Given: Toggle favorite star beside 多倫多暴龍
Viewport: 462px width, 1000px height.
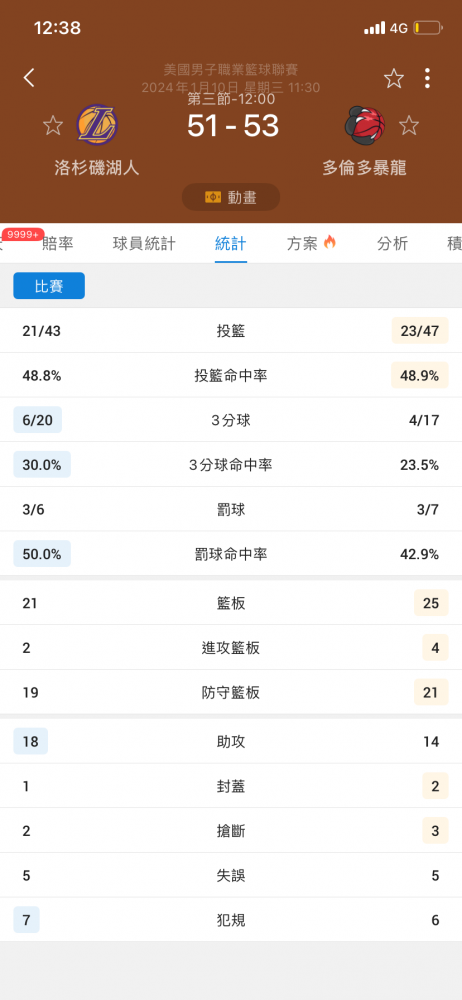Looking at the screenshot, I should [409, 125].
